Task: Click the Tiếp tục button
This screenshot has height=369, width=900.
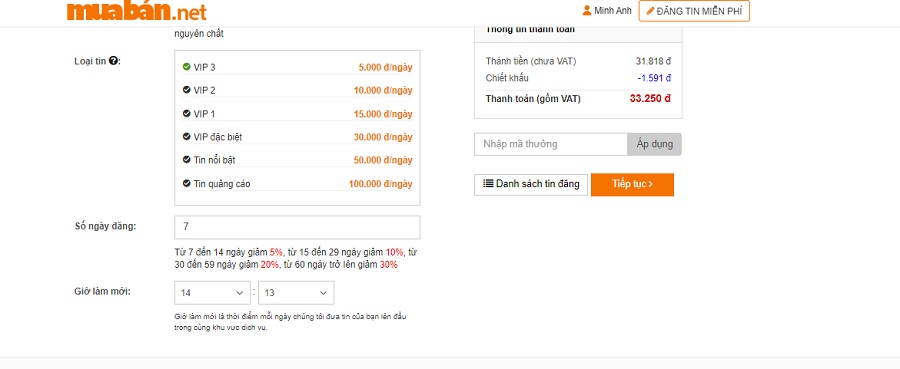Action: (x=633, y=184)
